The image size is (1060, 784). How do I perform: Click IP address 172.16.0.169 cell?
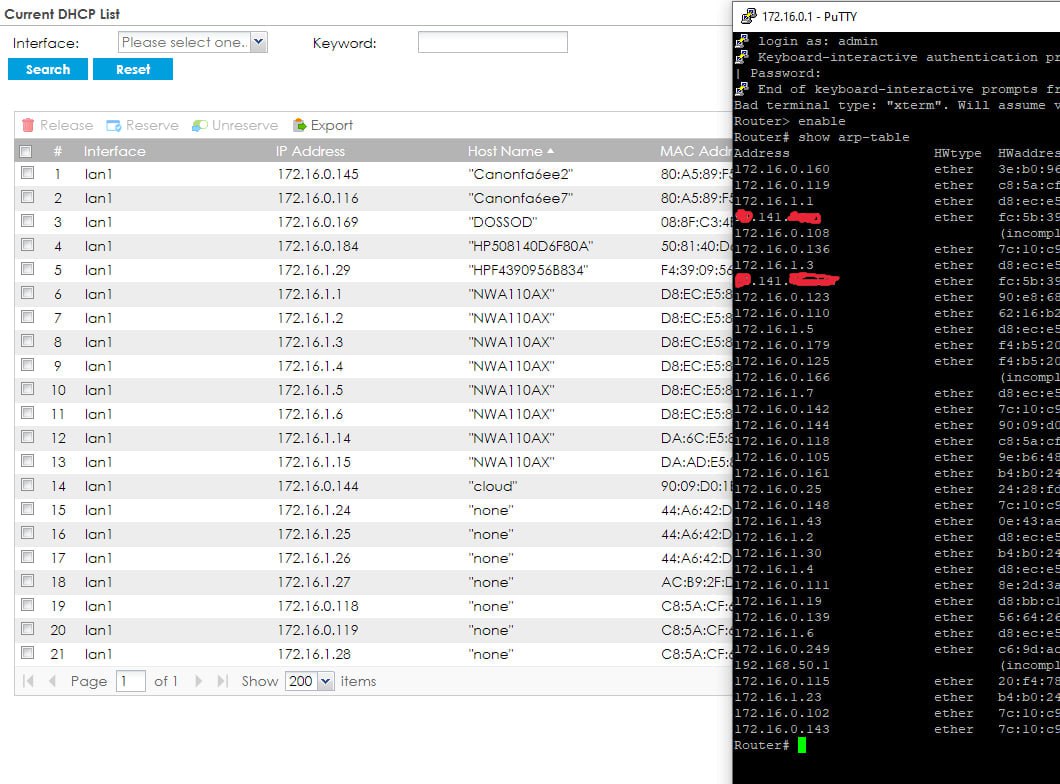318,222
